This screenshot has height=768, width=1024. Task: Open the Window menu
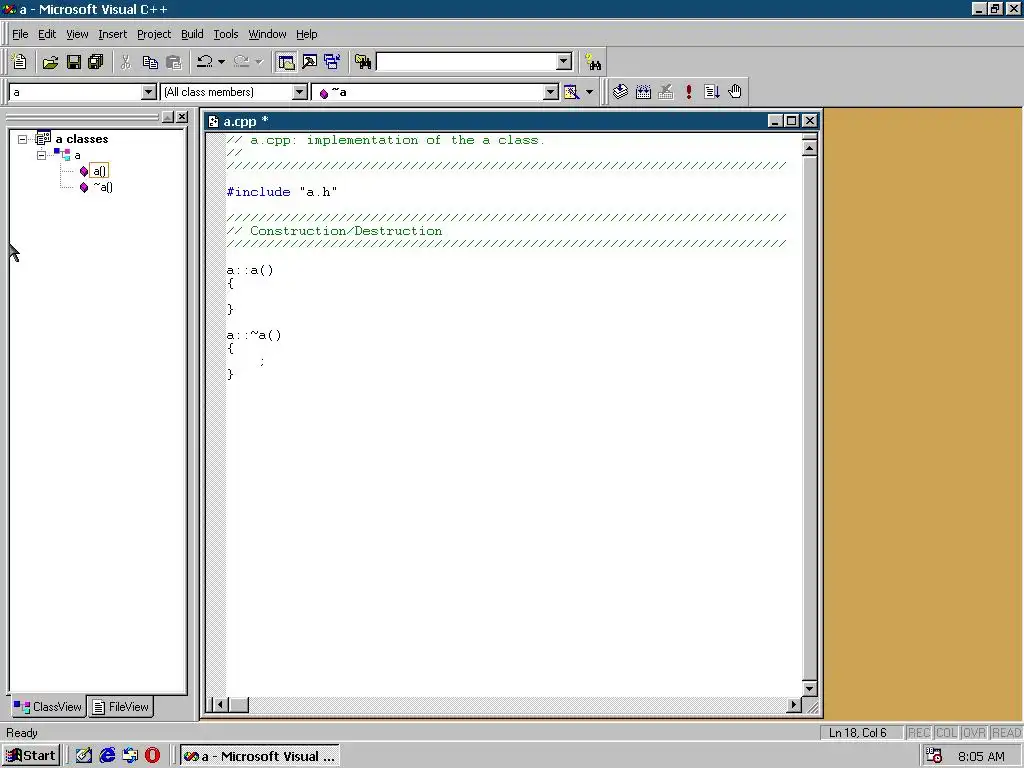[x=267, y=34]
